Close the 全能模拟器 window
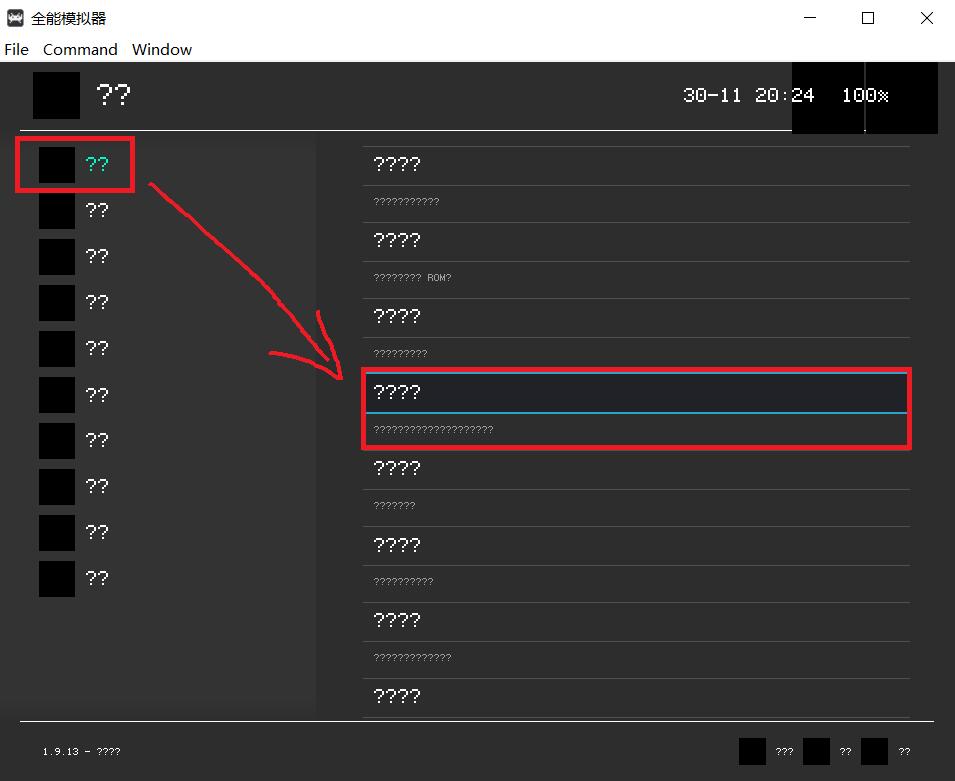The height and width of the screenshot is (781, 955). point(926,18)
